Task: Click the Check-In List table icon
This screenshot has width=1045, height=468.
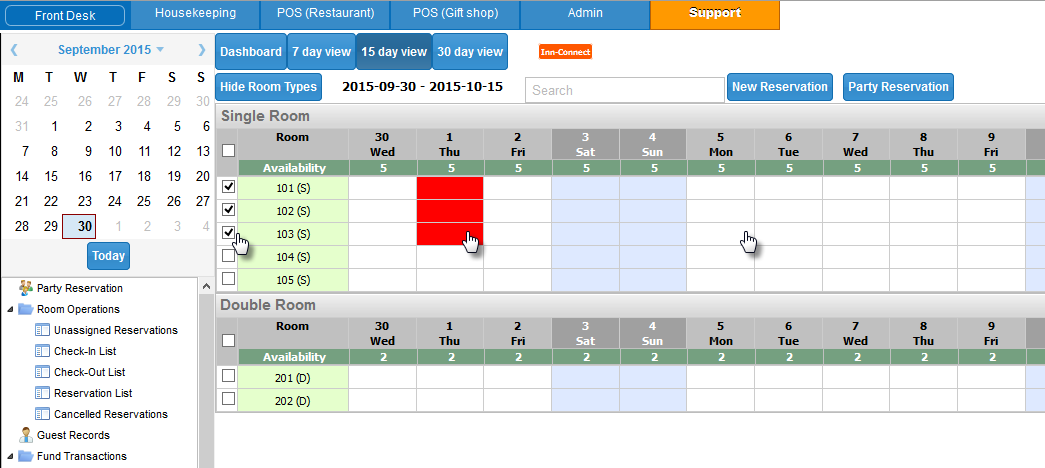Action: (x=42, y=351)
